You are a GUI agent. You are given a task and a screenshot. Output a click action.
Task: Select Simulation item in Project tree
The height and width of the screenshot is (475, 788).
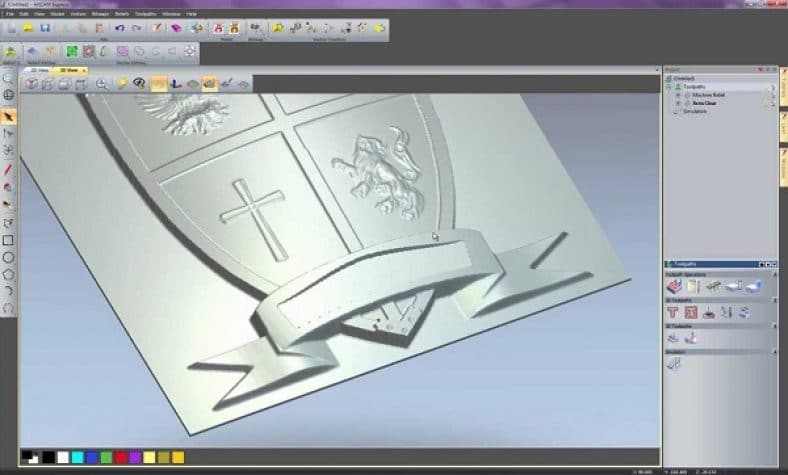click(x=695, y=111)
